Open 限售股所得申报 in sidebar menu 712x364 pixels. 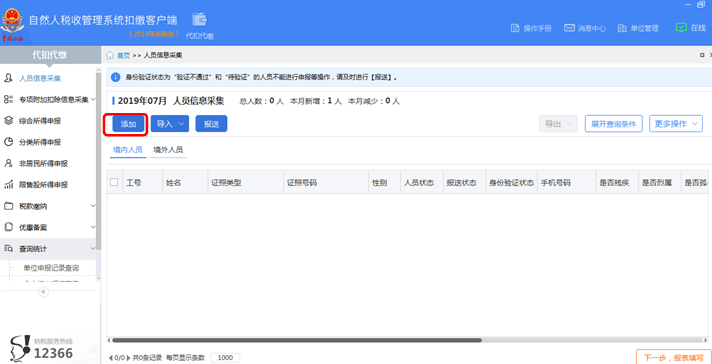point(44,185)
